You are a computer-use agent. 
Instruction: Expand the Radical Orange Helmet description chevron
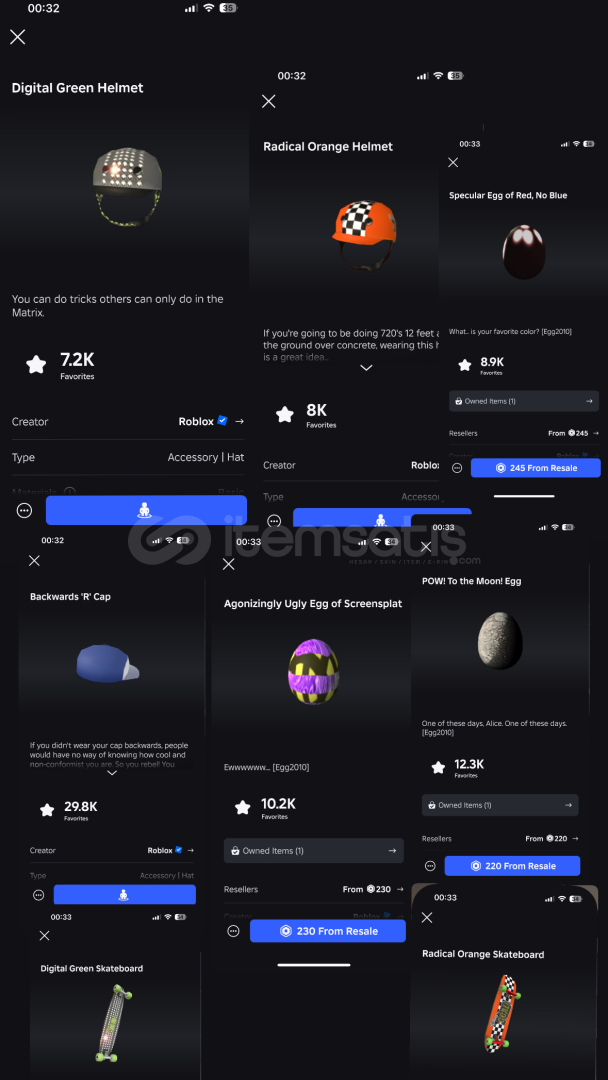click(x=366, y=368)
